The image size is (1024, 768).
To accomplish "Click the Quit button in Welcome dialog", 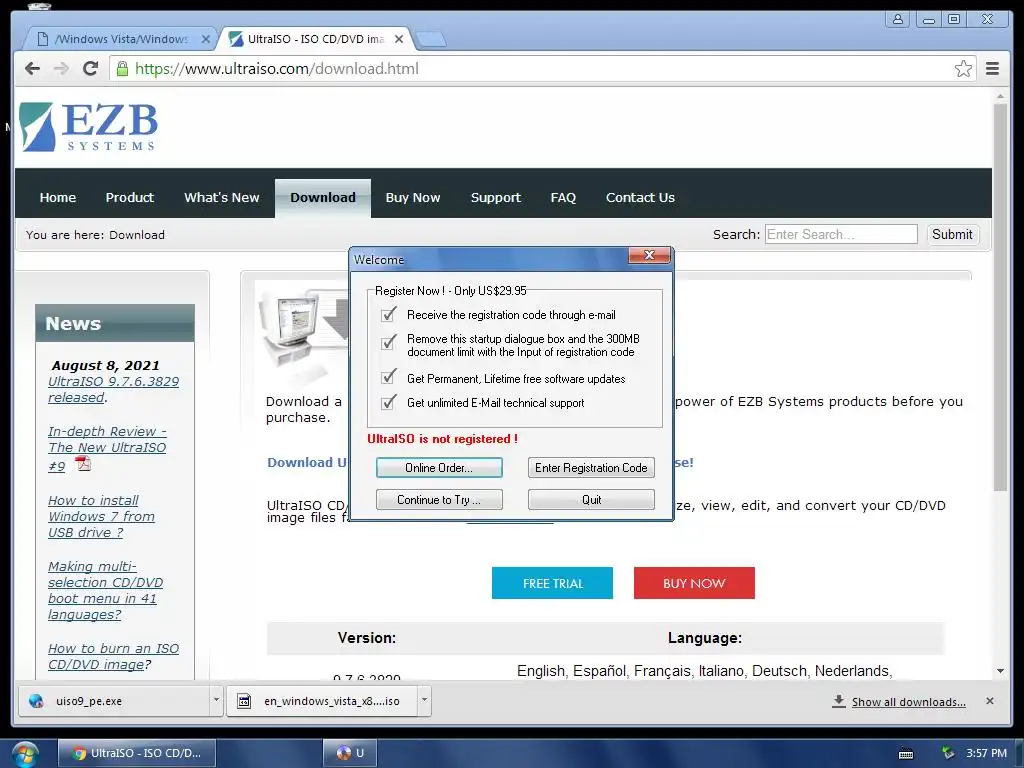I will pos(591,500).
